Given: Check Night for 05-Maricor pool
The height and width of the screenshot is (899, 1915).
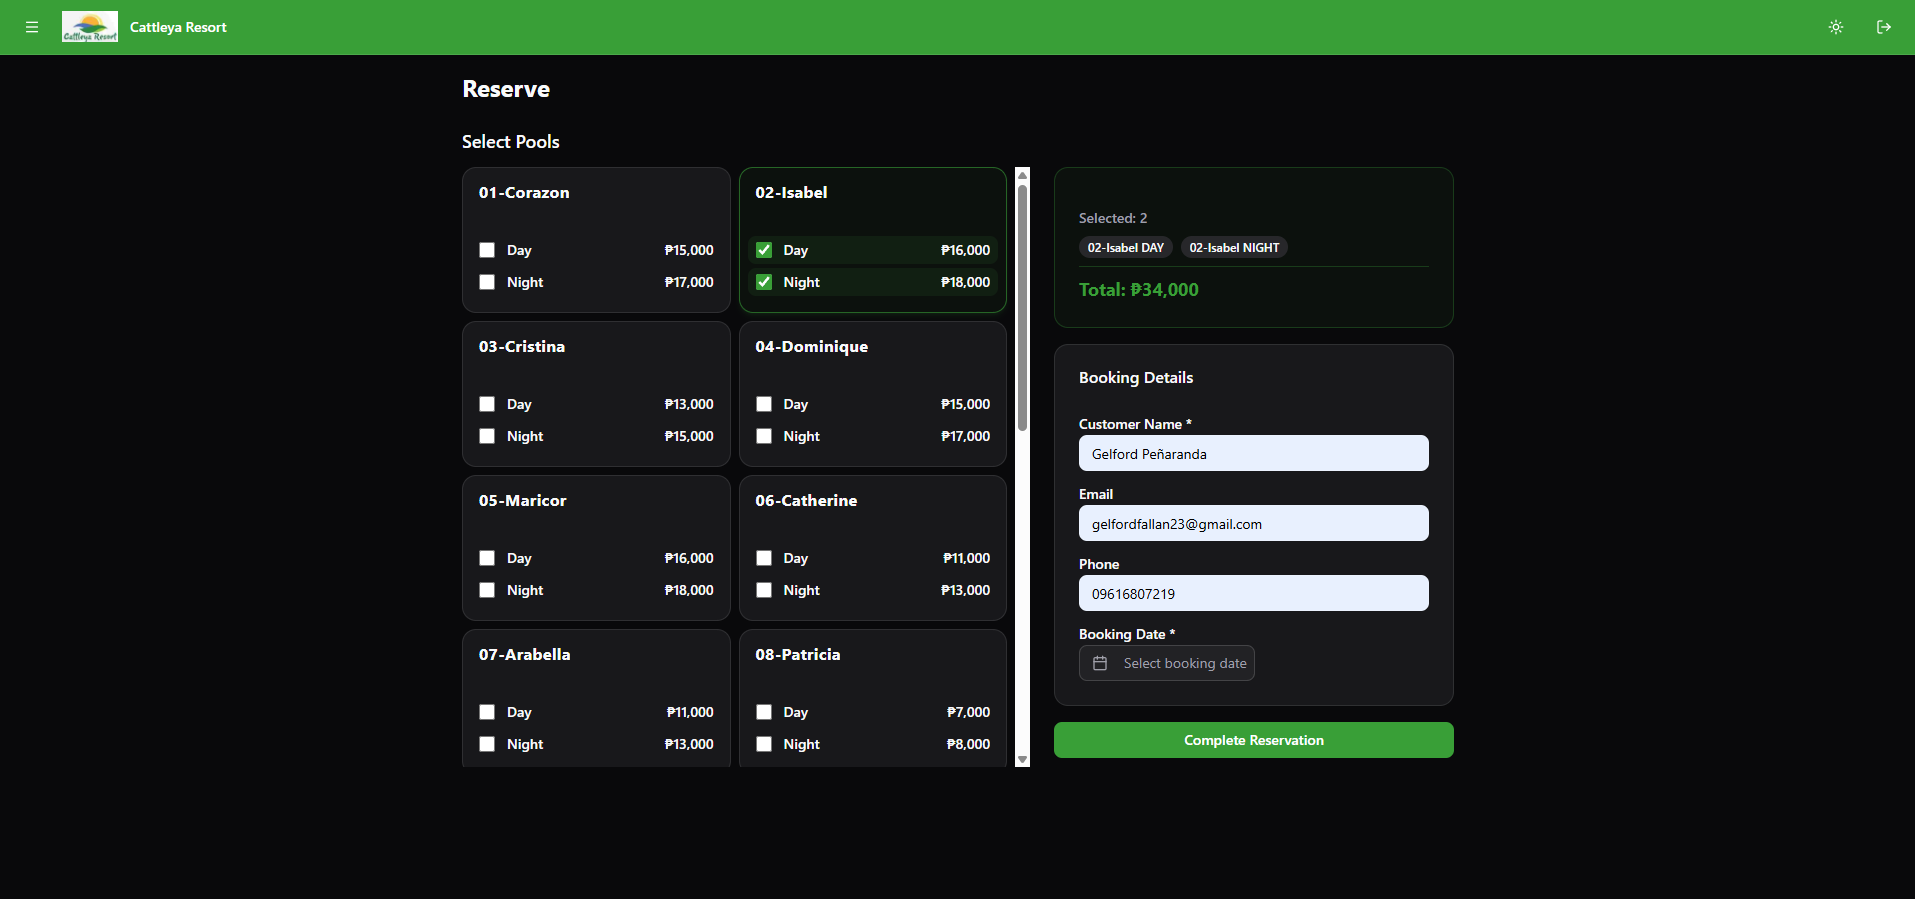Looking at the screenshot, I should [x=487, y=590].
